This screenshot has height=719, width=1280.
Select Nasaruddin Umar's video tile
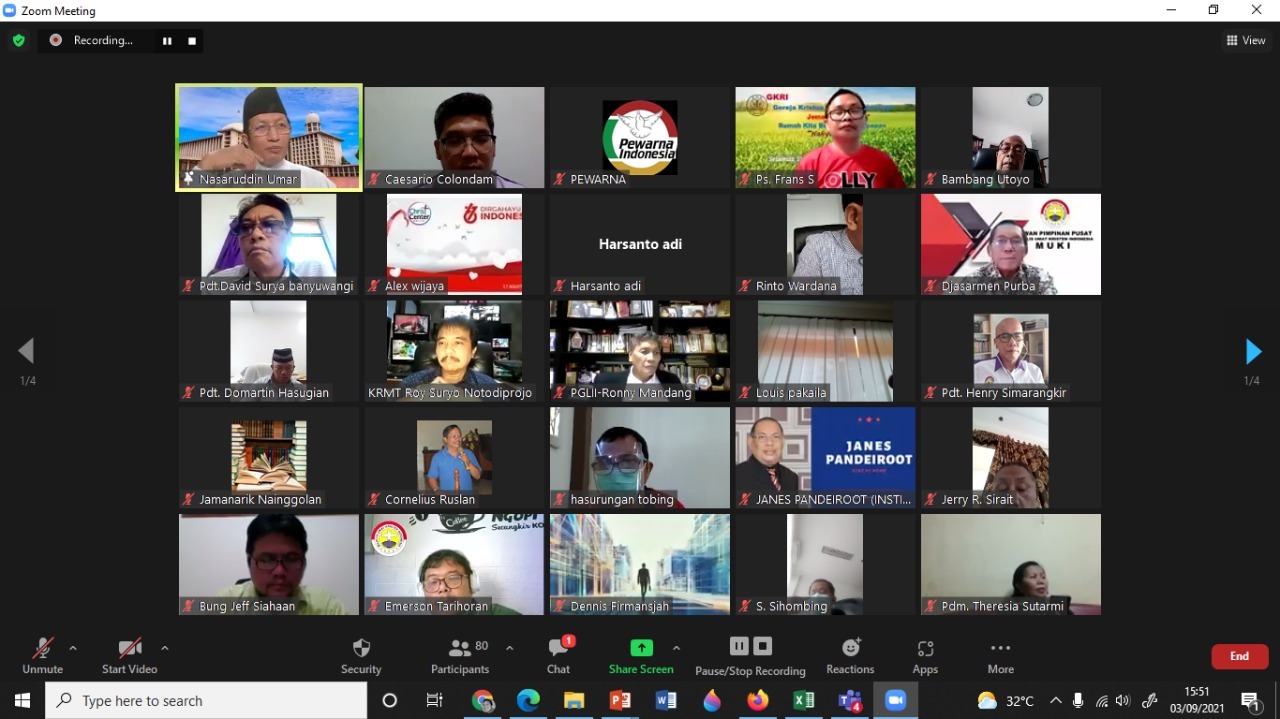coord(269,137)
